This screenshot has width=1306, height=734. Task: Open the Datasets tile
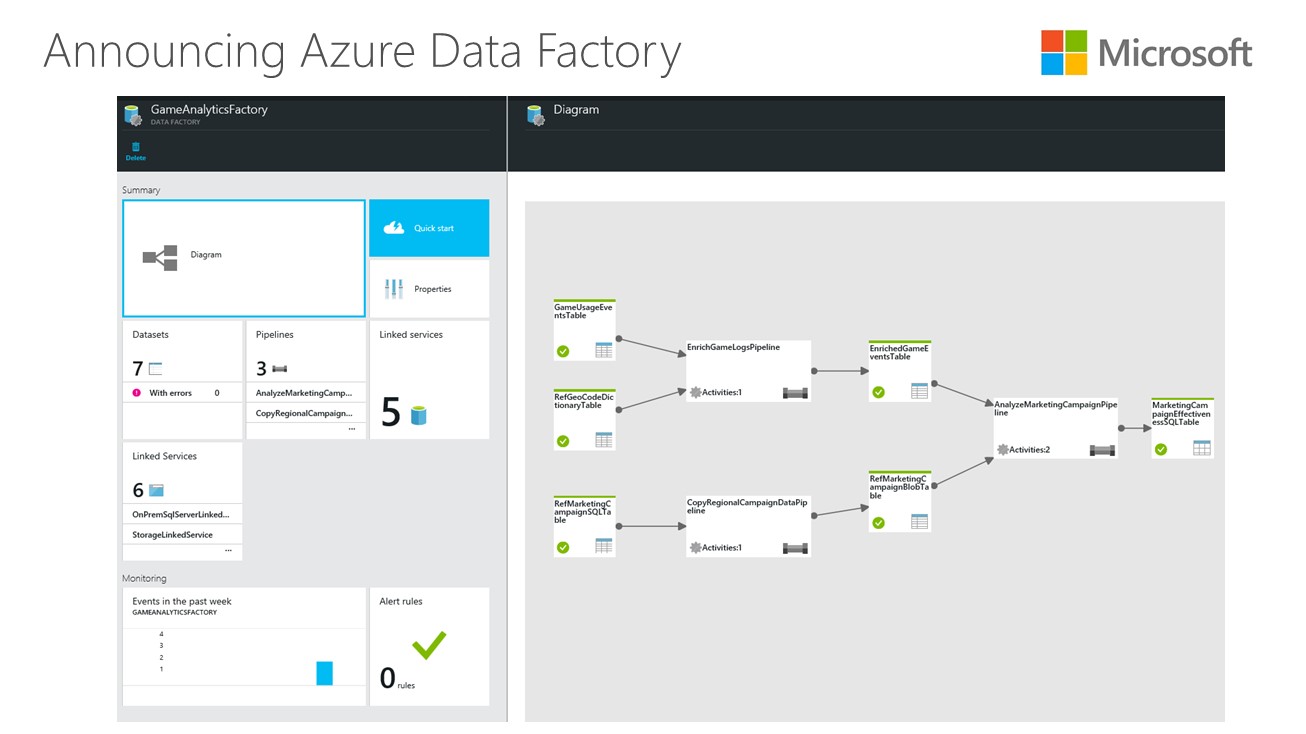coord(182,379)
